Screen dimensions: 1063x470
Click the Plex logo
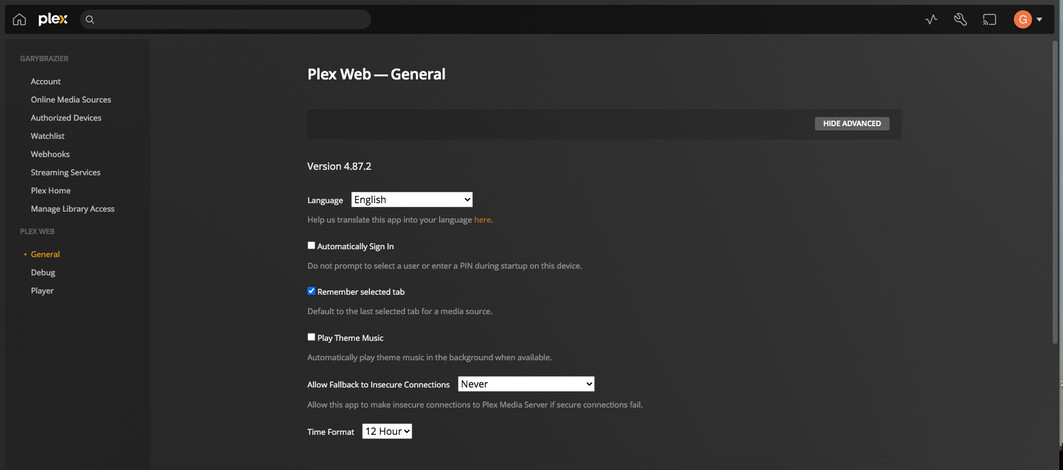(53, 19)
